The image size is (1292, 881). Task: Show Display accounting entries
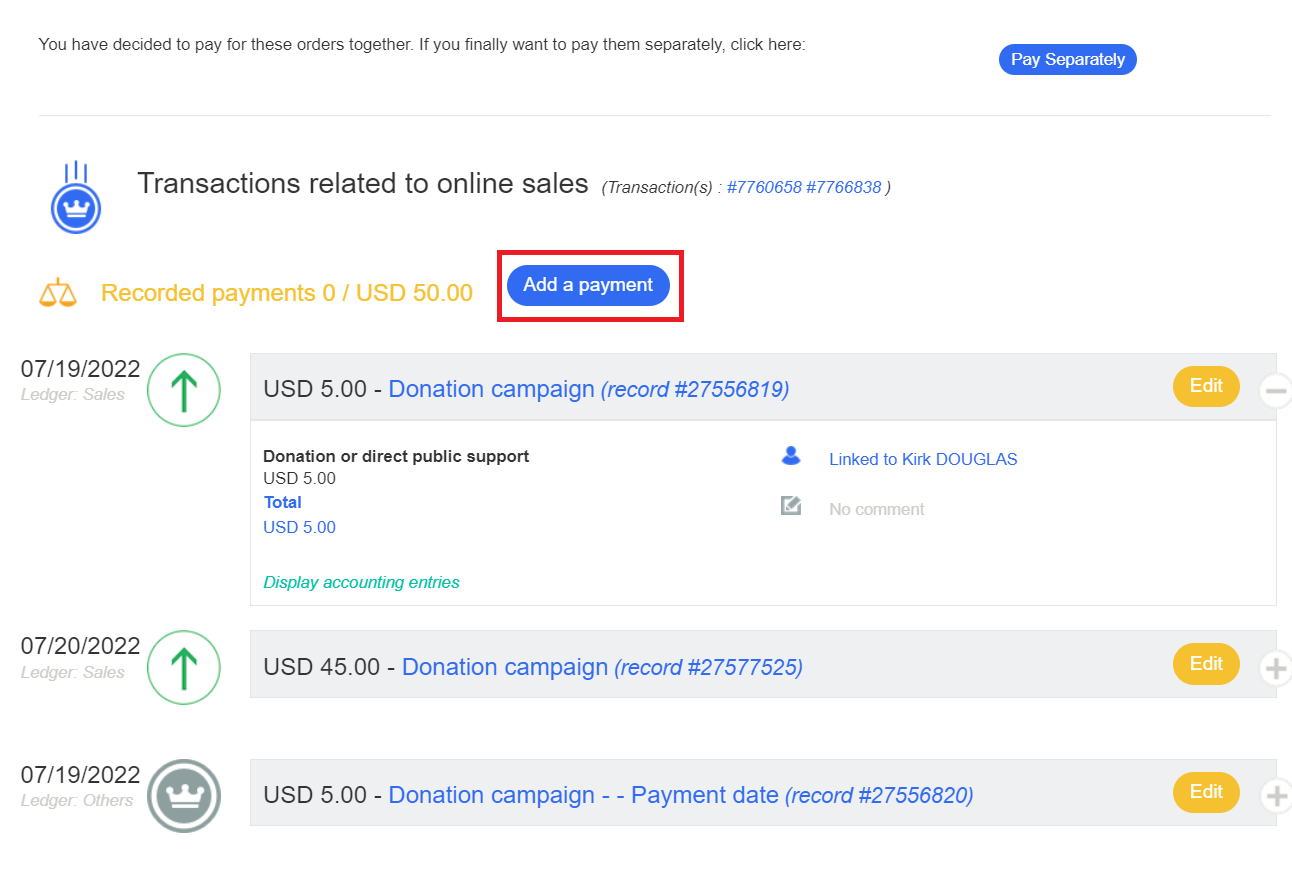361,582
